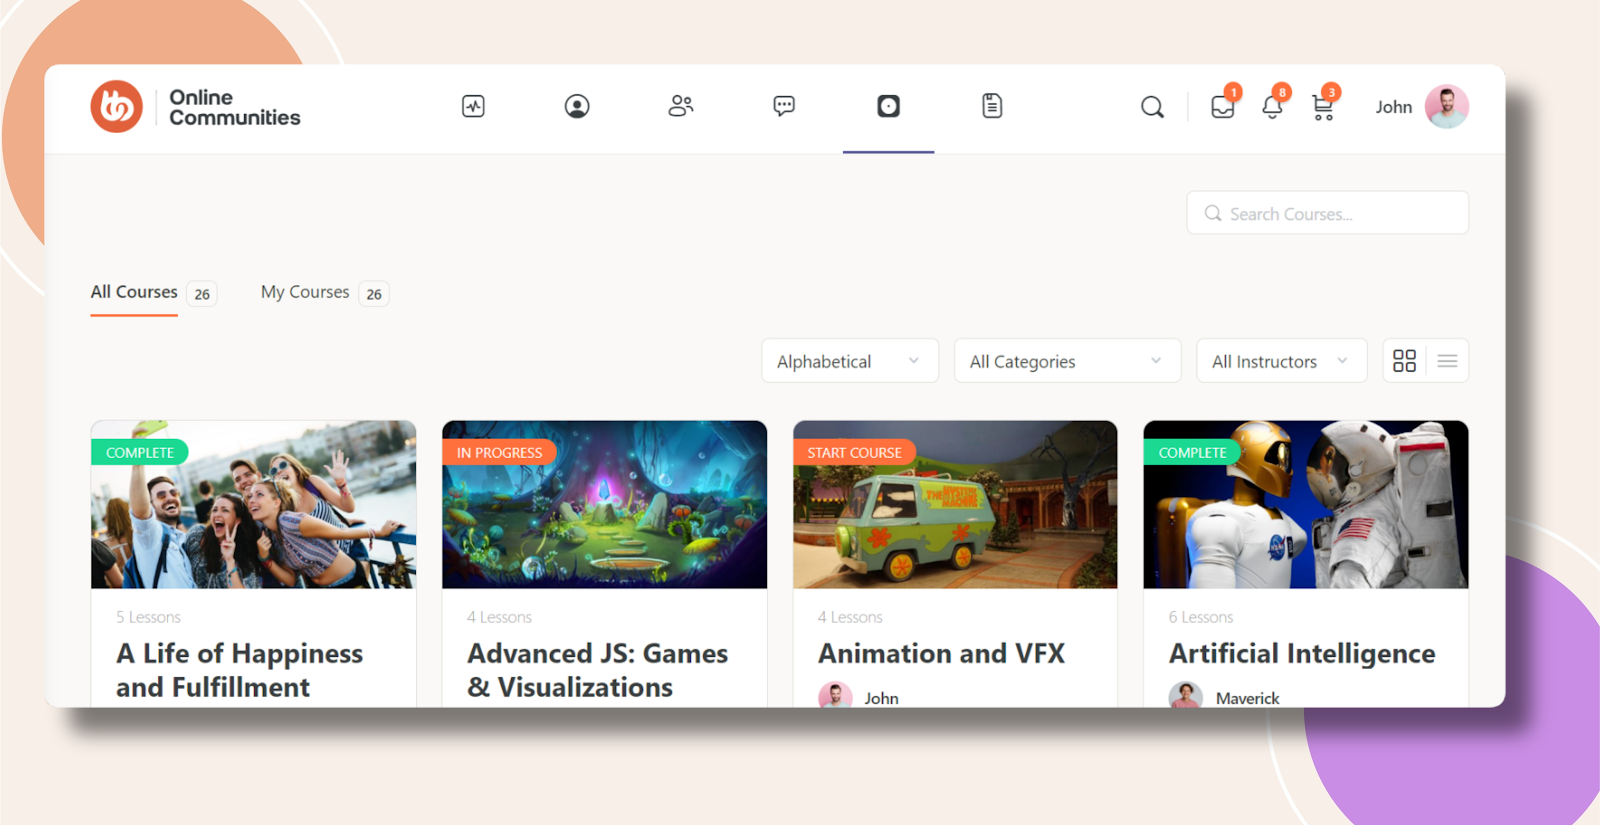The image size is (1600, 825).
Task: Open the documents clipboard icon
Action: click(x=992, y=106)
